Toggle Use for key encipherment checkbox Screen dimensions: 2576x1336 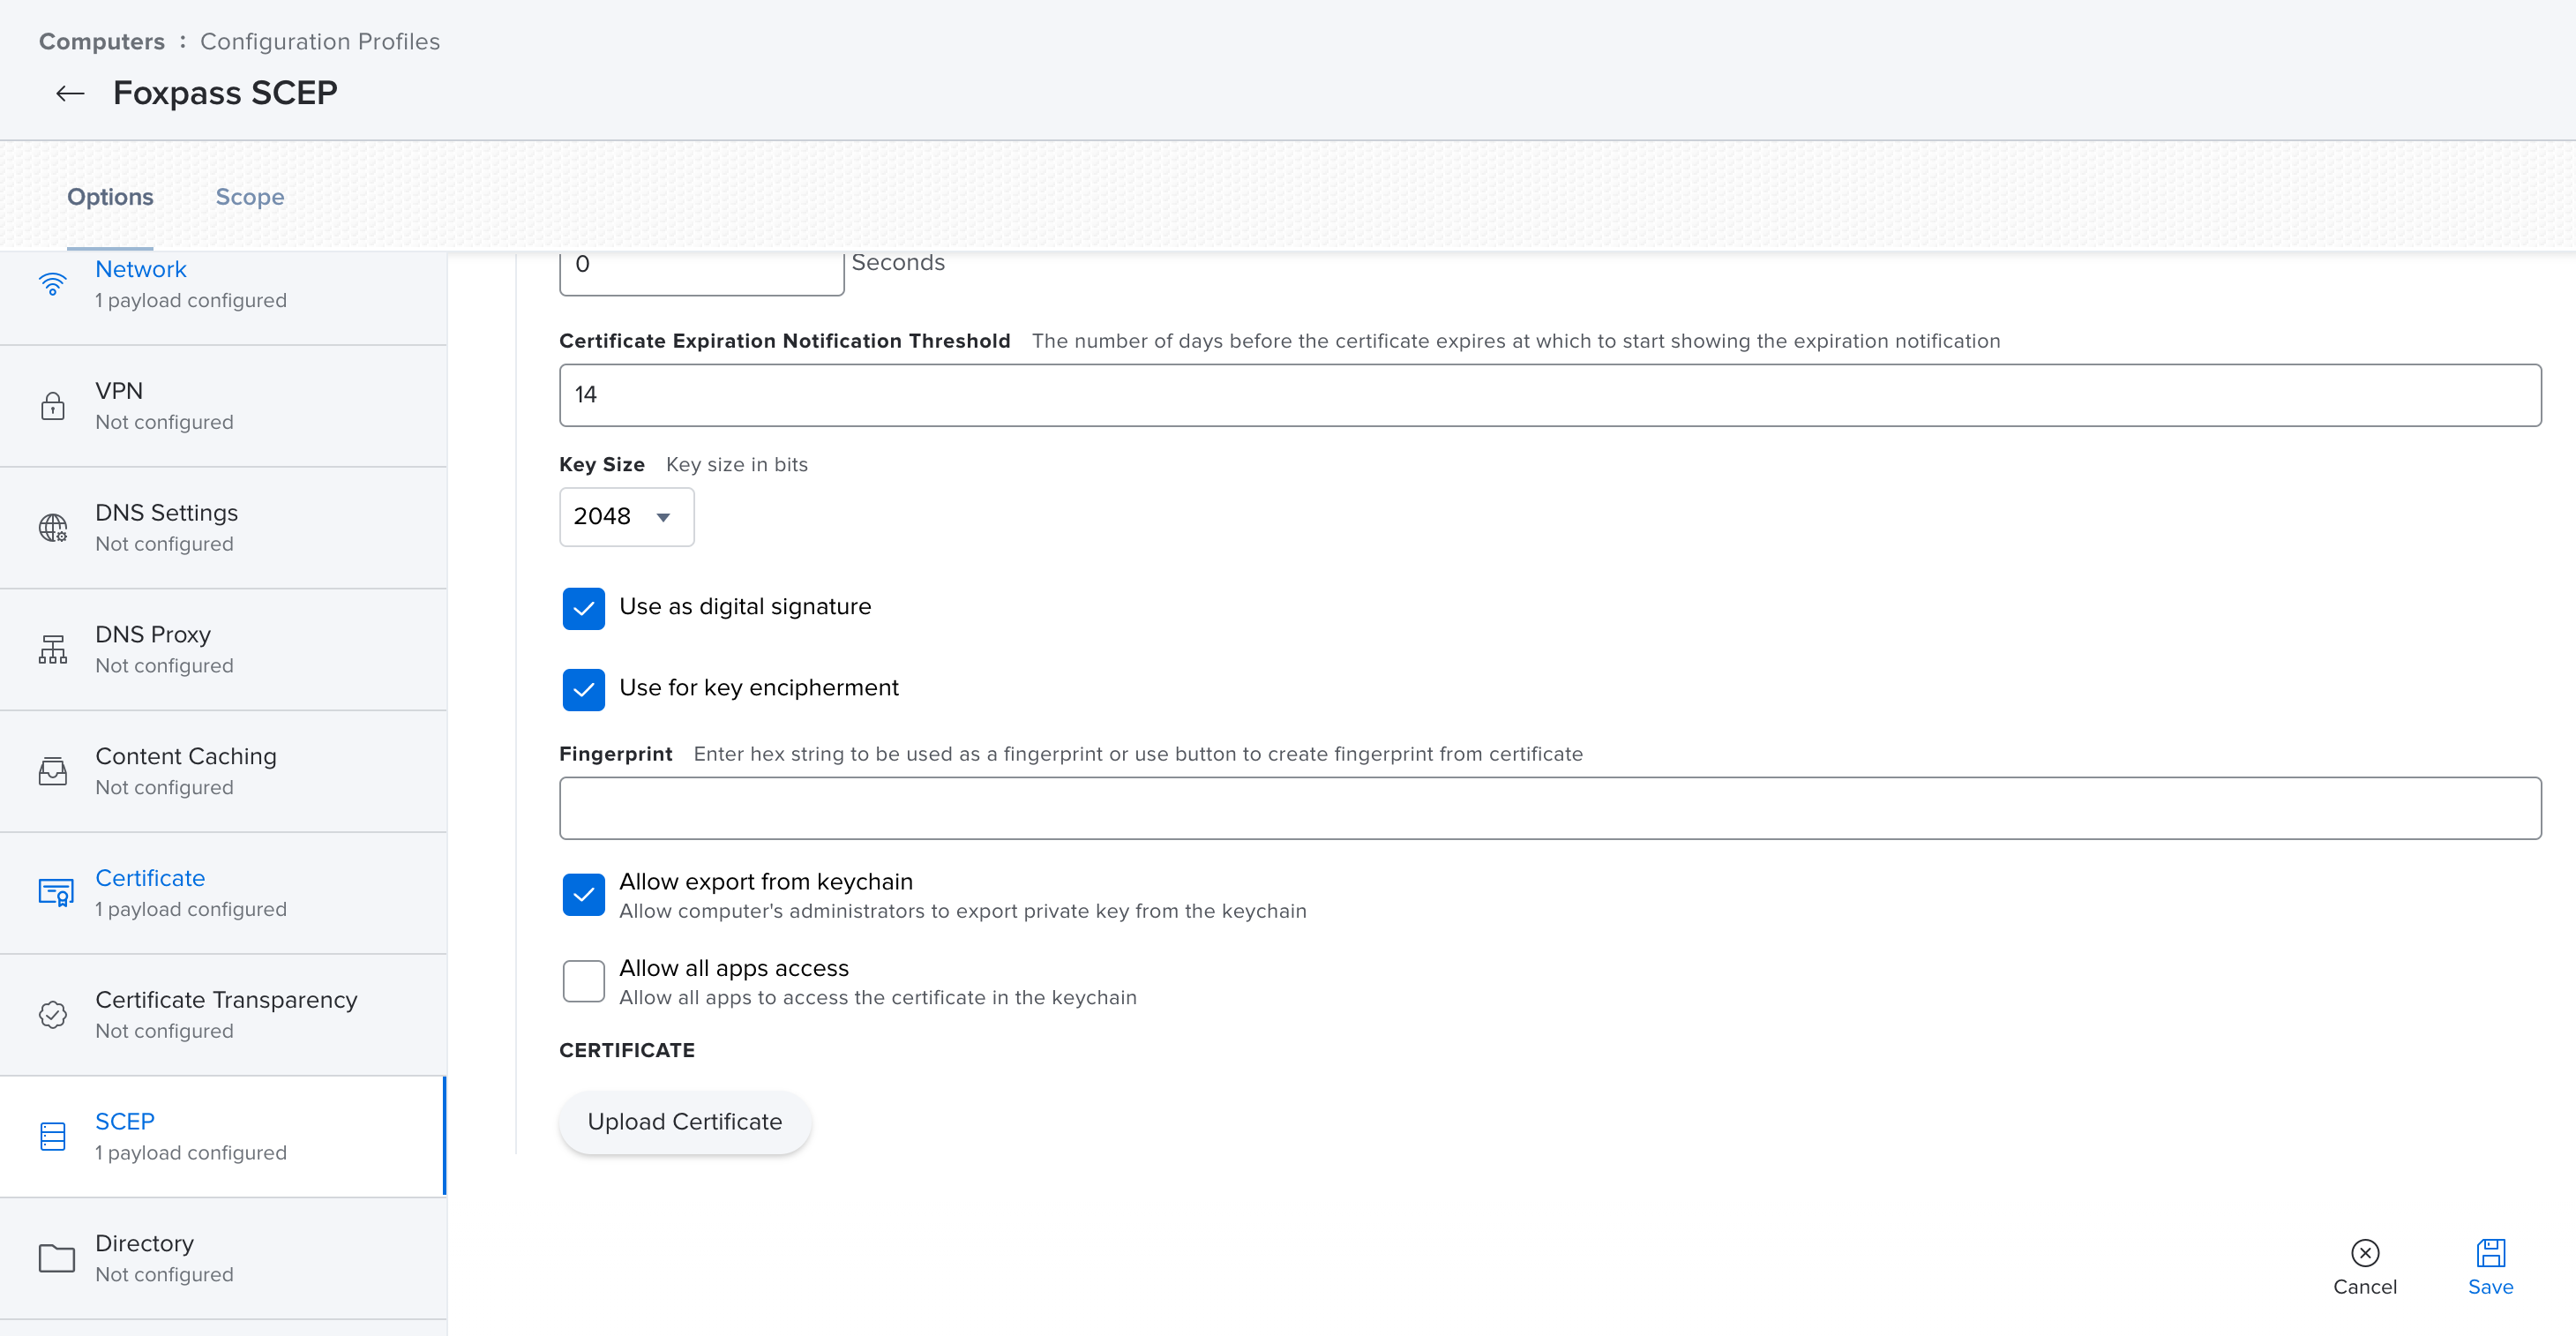(x=583, y=689)
